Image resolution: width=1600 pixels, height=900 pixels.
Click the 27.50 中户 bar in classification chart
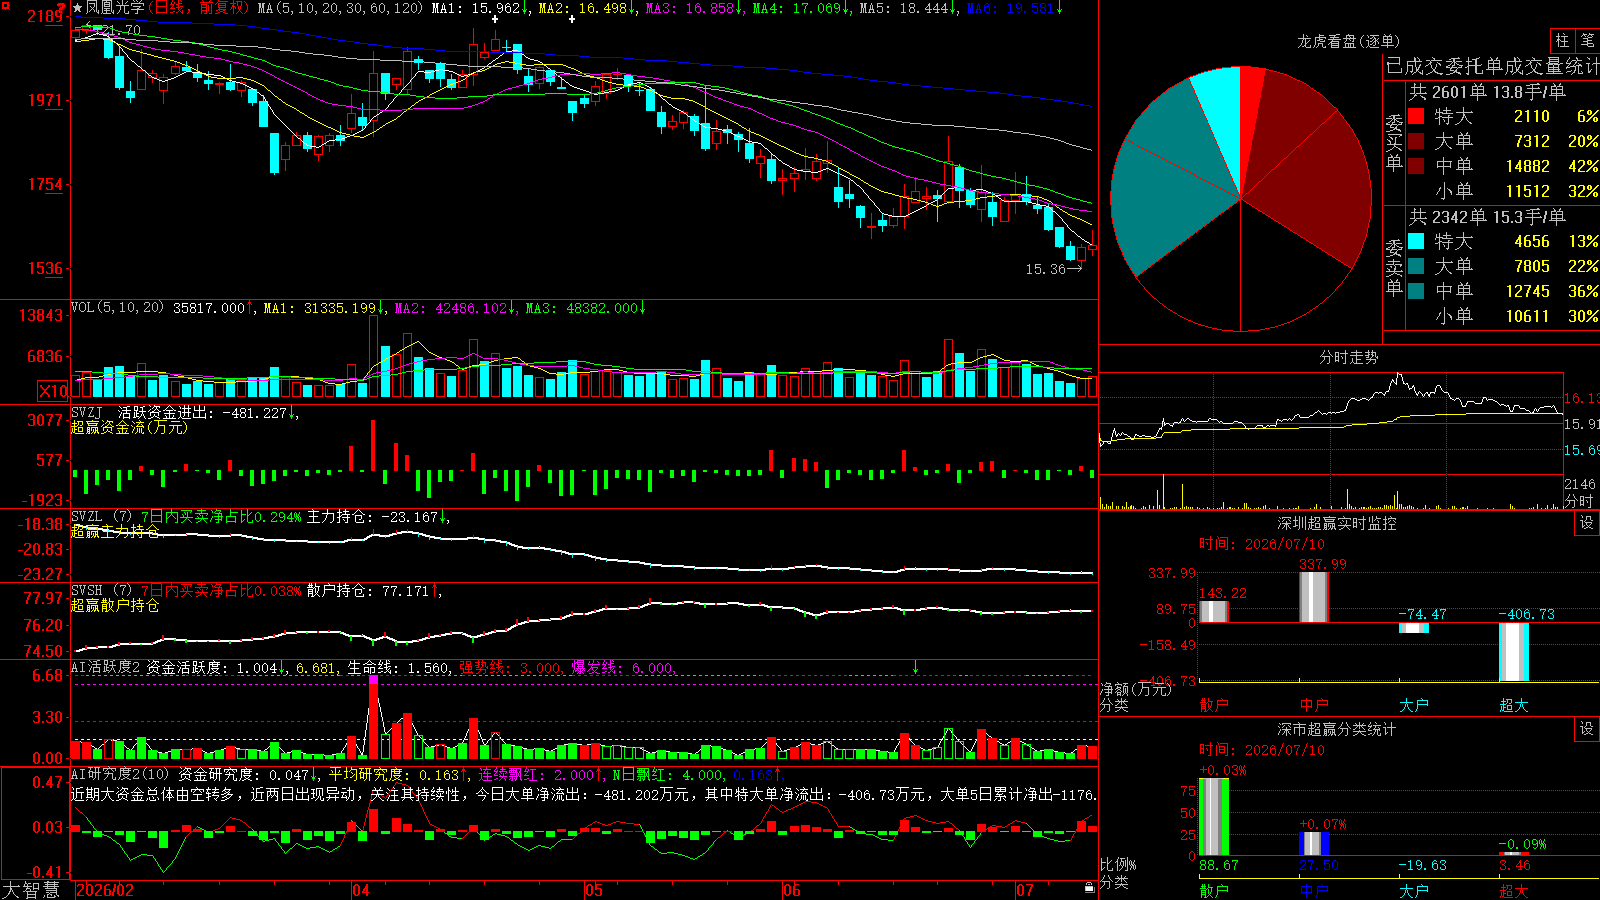[x=1313, y=844]
